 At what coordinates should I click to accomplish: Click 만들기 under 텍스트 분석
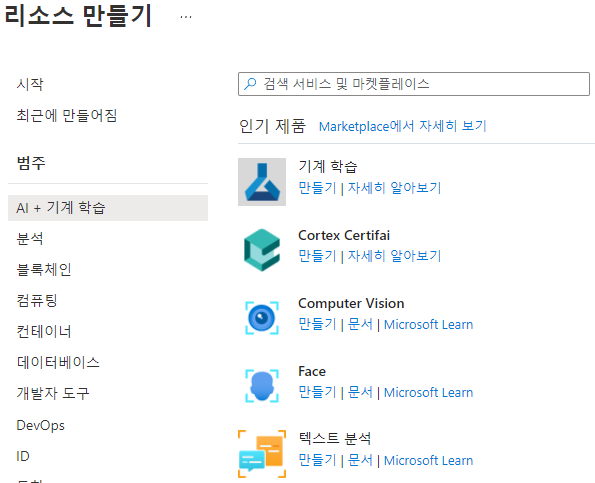tap(317, 460)
